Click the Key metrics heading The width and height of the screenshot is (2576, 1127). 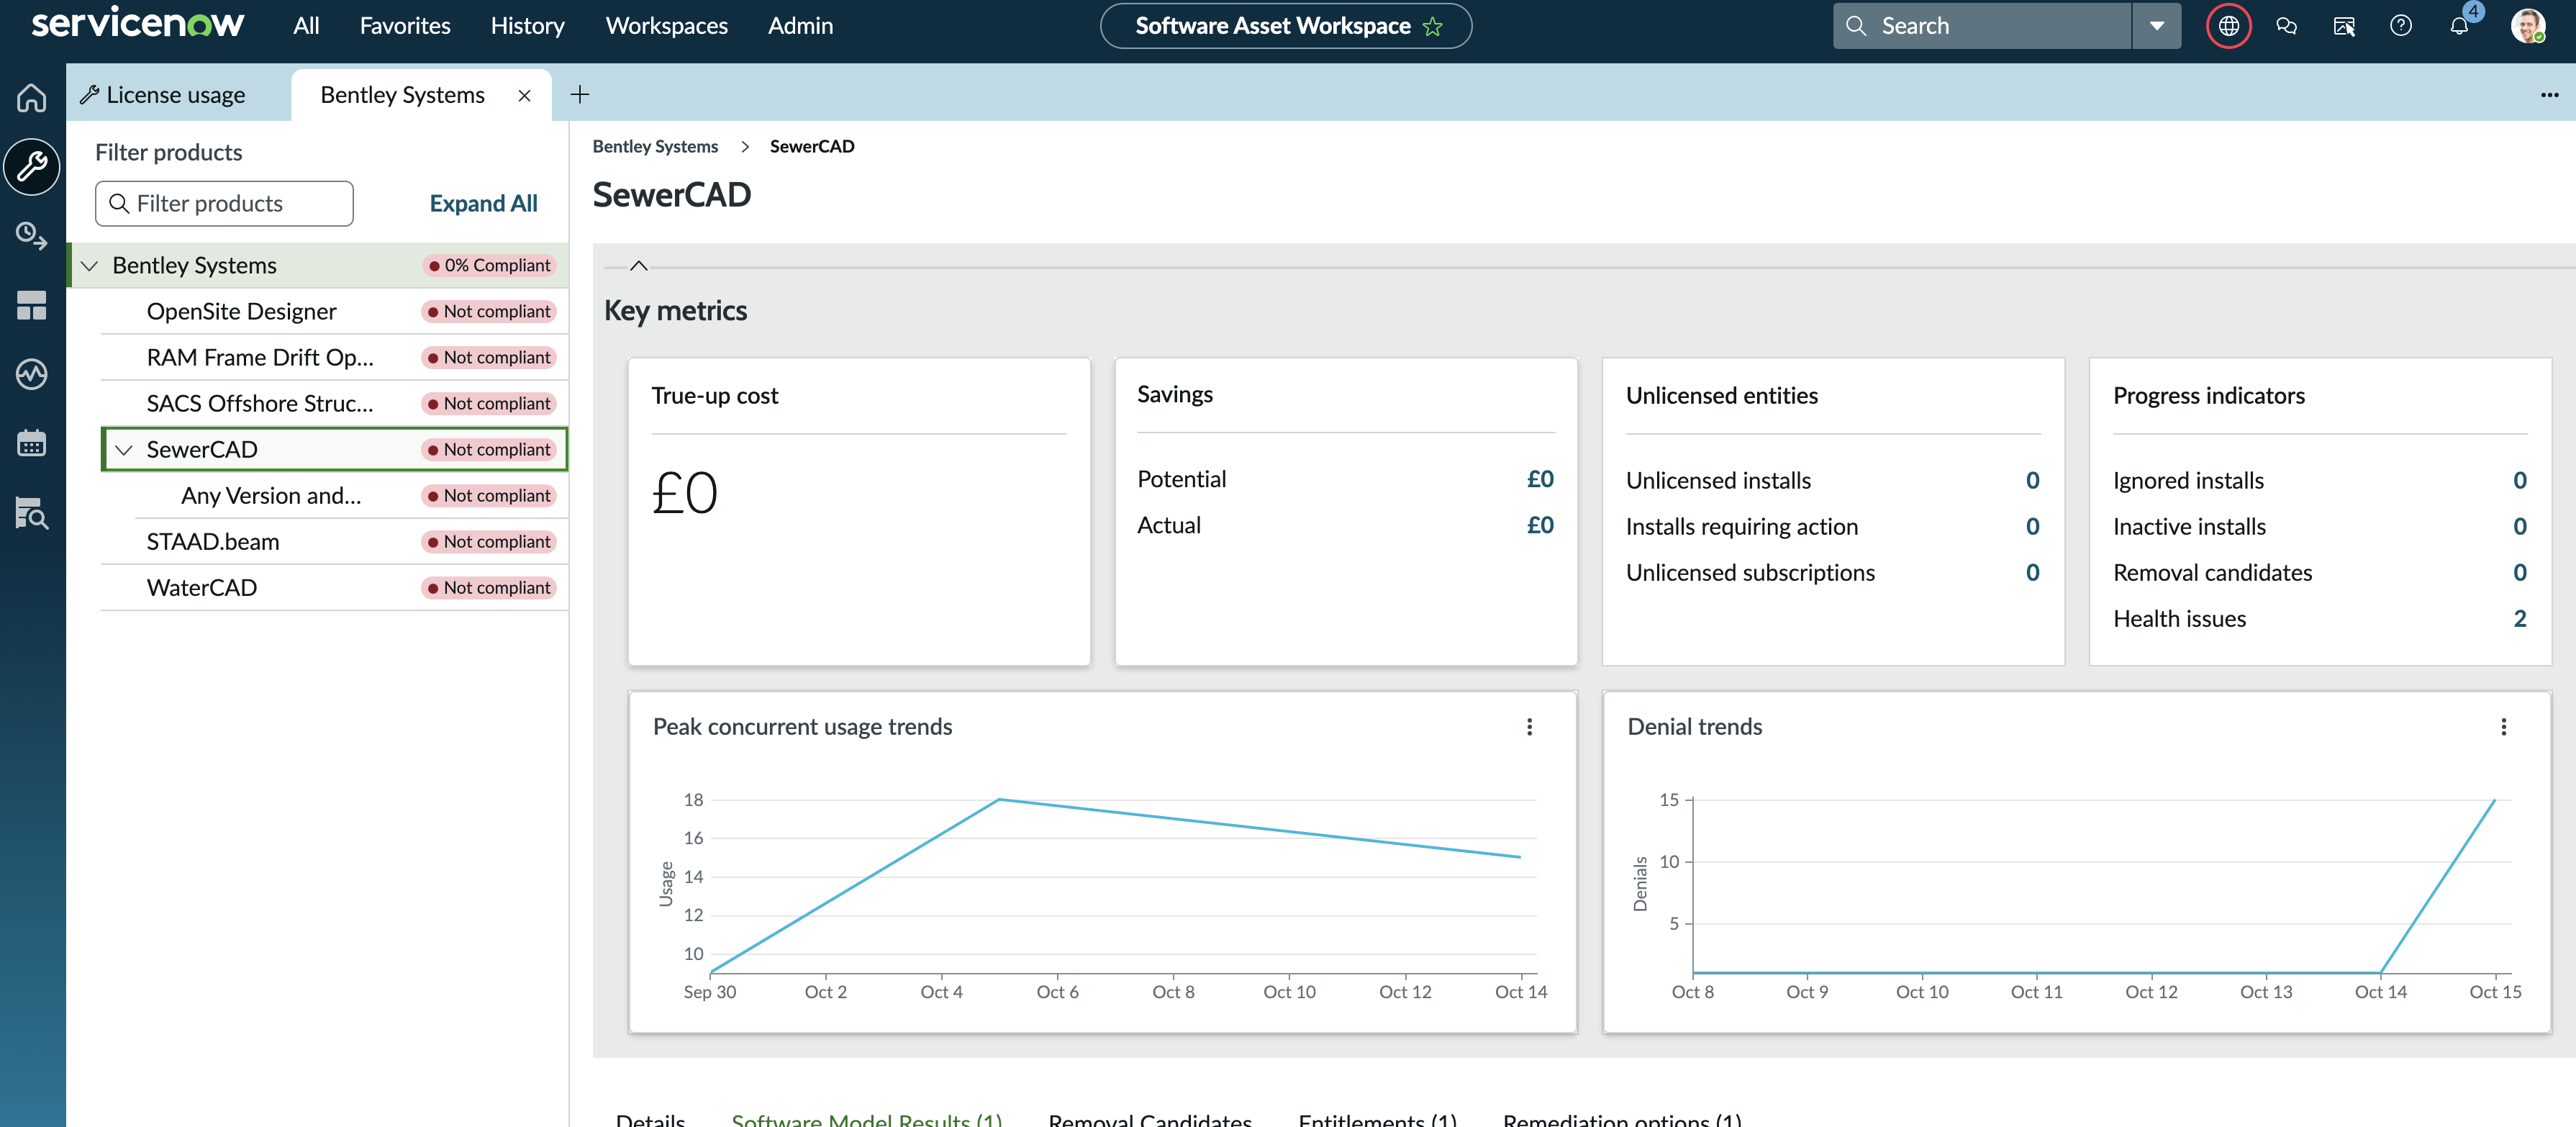[x=675, y=311]
